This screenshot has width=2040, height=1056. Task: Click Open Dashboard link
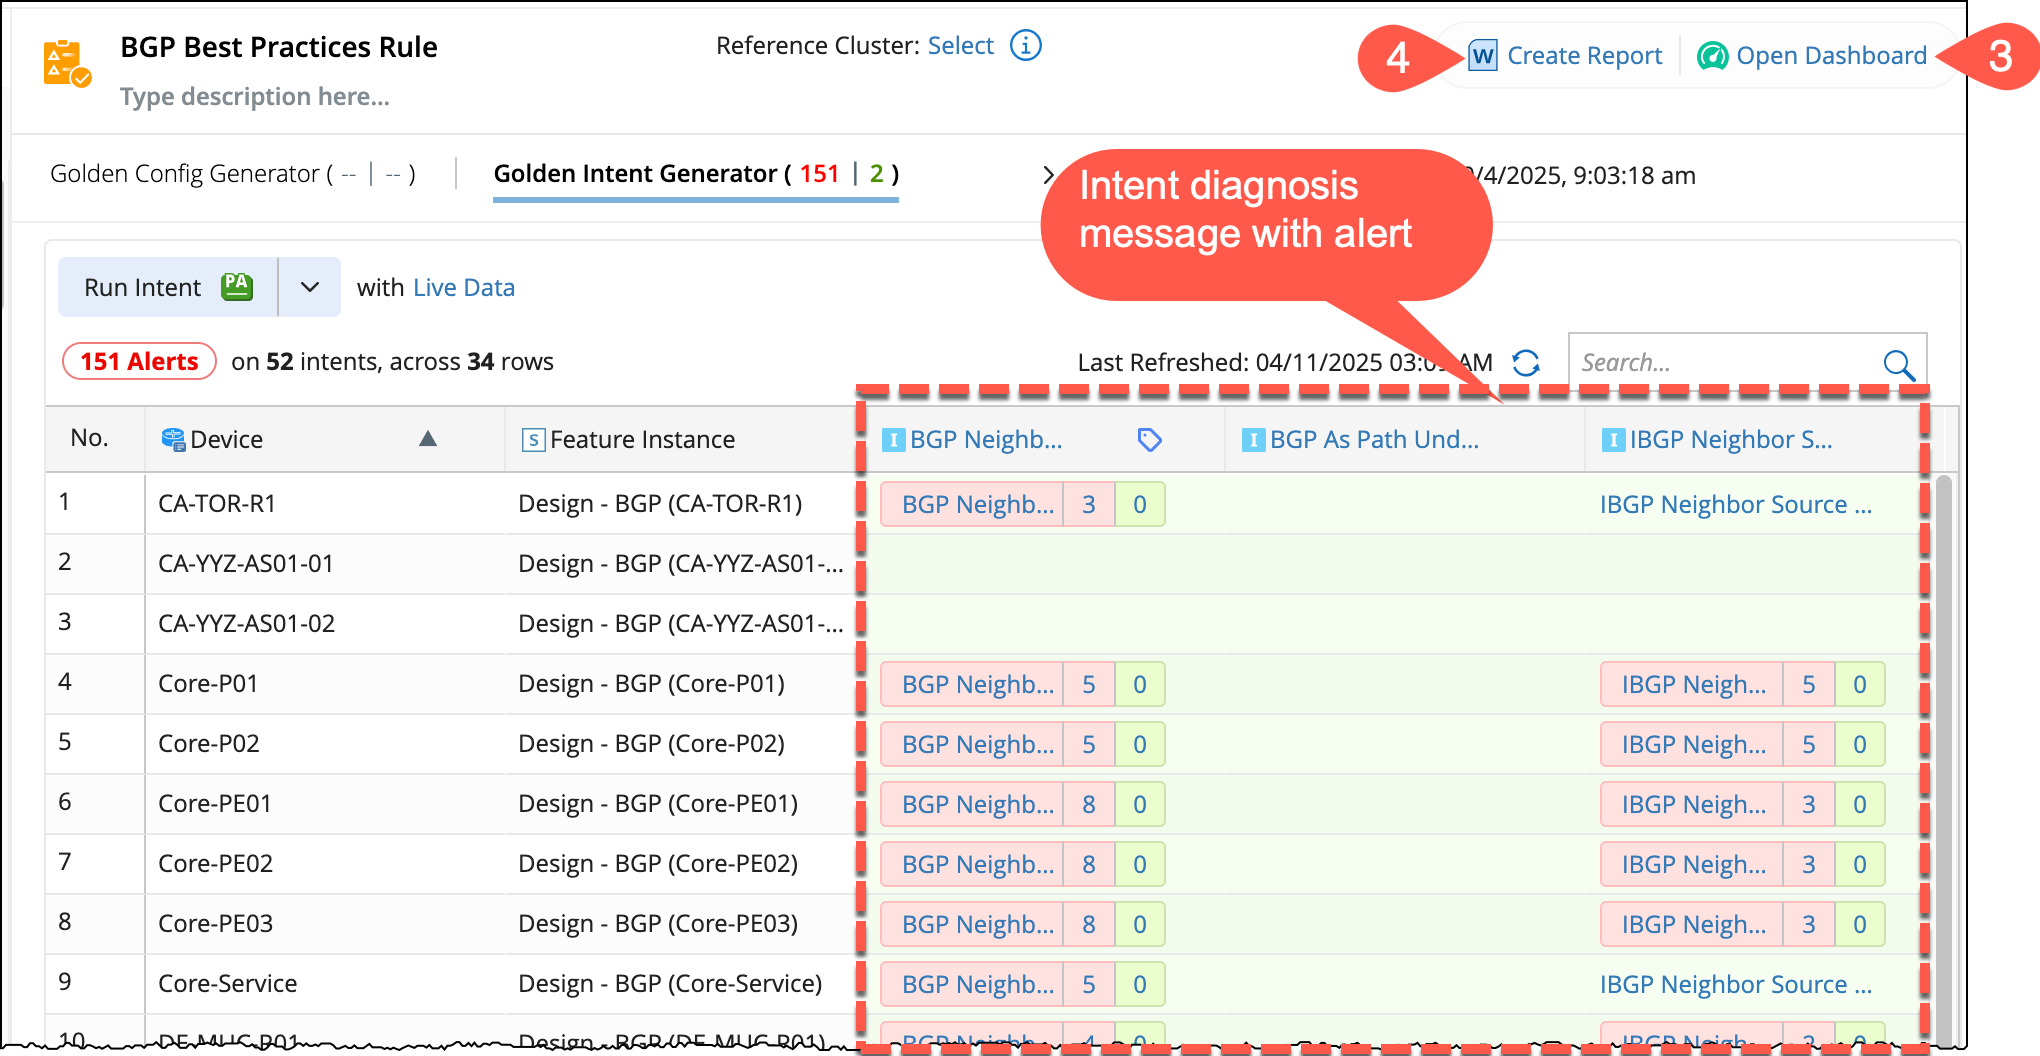pyautogui.click(x=1831, y=56)
